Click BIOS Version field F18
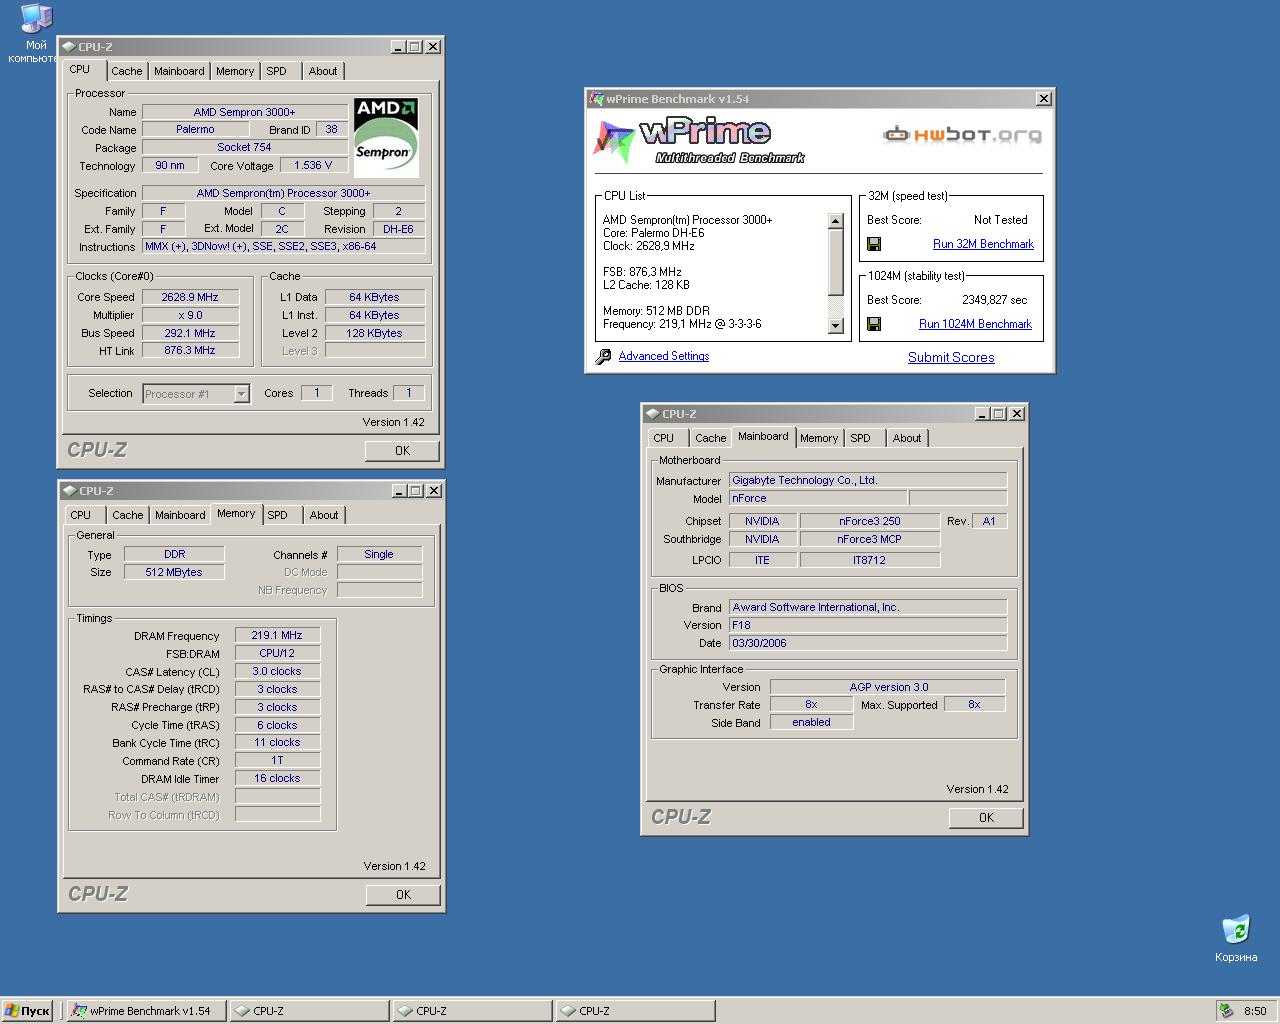 [x=868, y=625]
